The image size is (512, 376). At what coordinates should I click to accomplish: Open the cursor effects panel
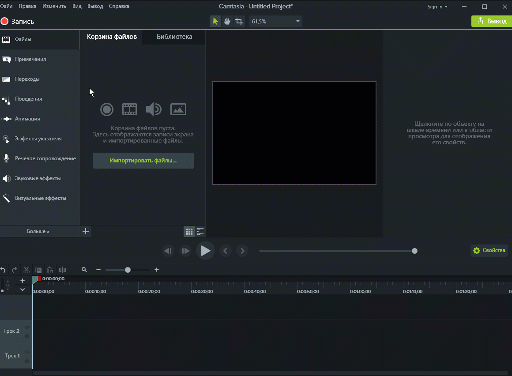coord(40,139)
